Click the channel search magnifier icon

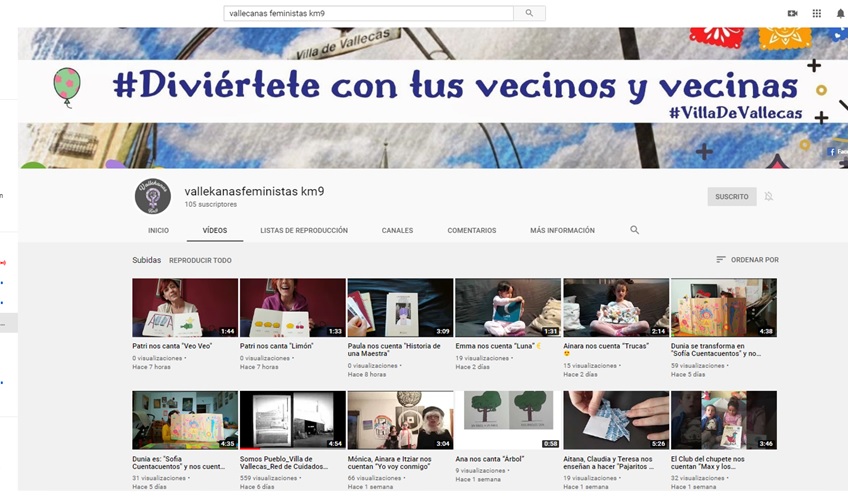click(634, 230)
